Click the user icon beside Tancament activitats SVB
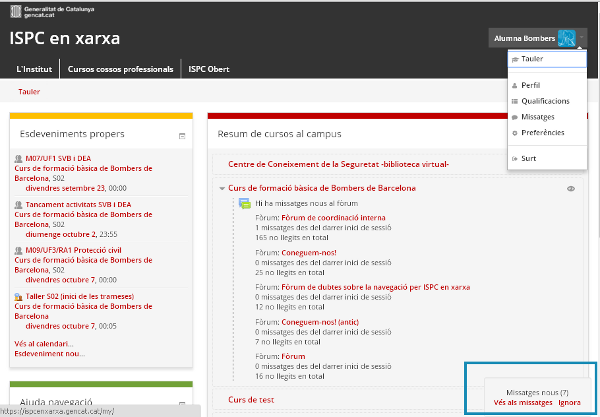600x417 pixels. click(19, 204)
